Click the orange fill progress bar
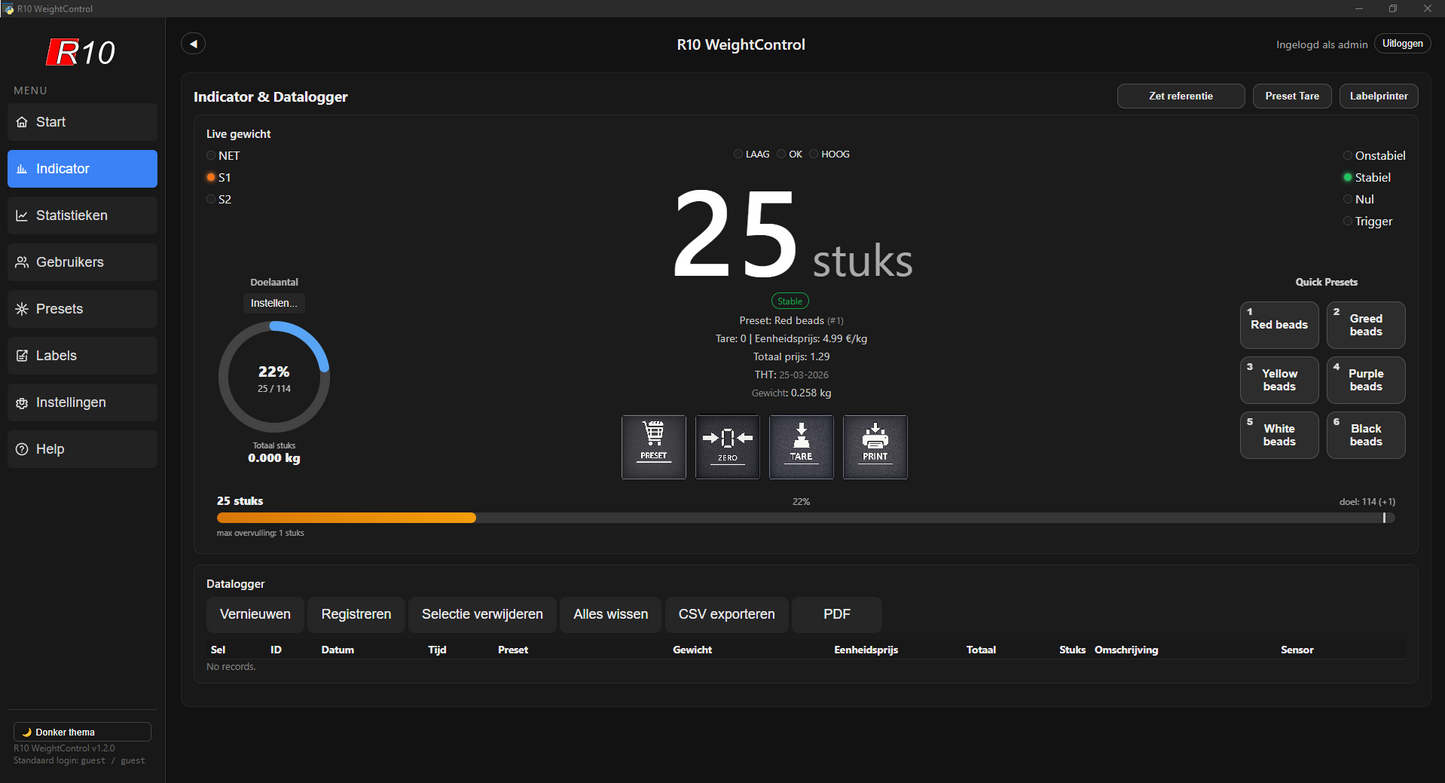This screenshot has height=783, width=1445. (347, 517)
